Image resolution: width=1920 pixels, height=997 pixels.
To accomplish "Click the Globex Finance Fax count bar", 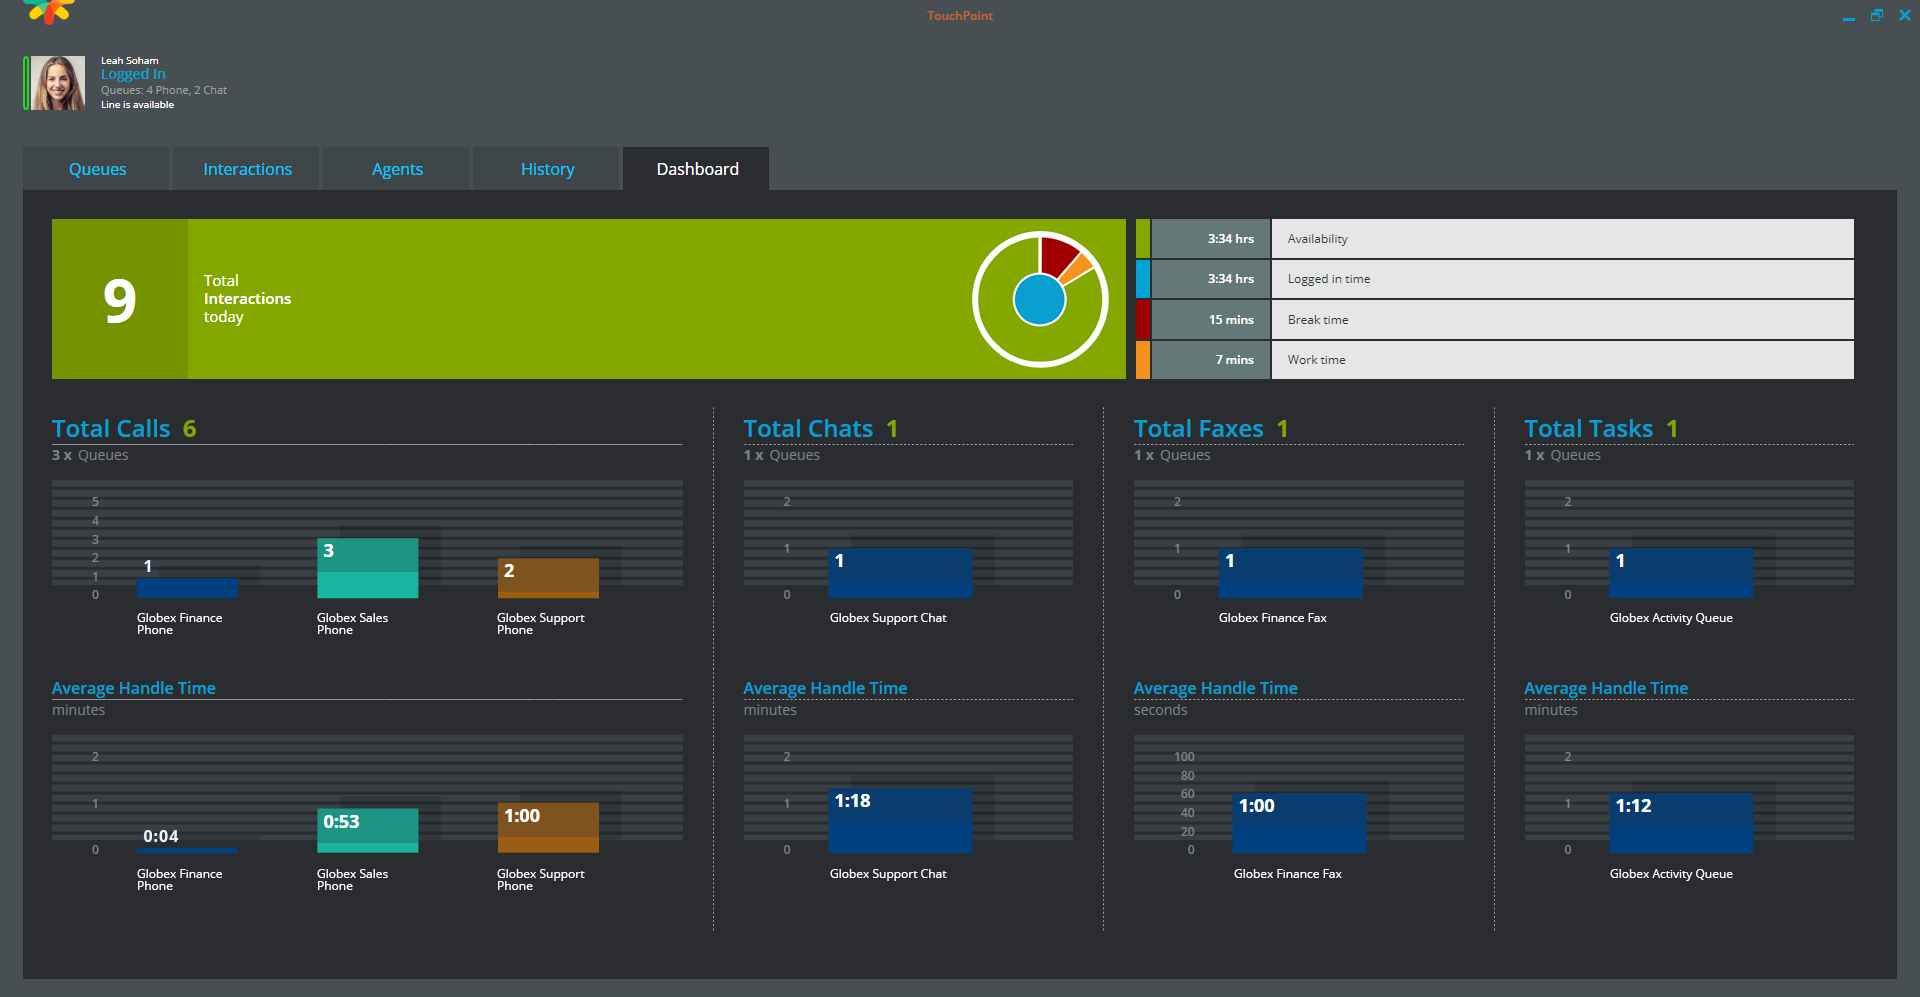I will click(x=1291, y=573).
